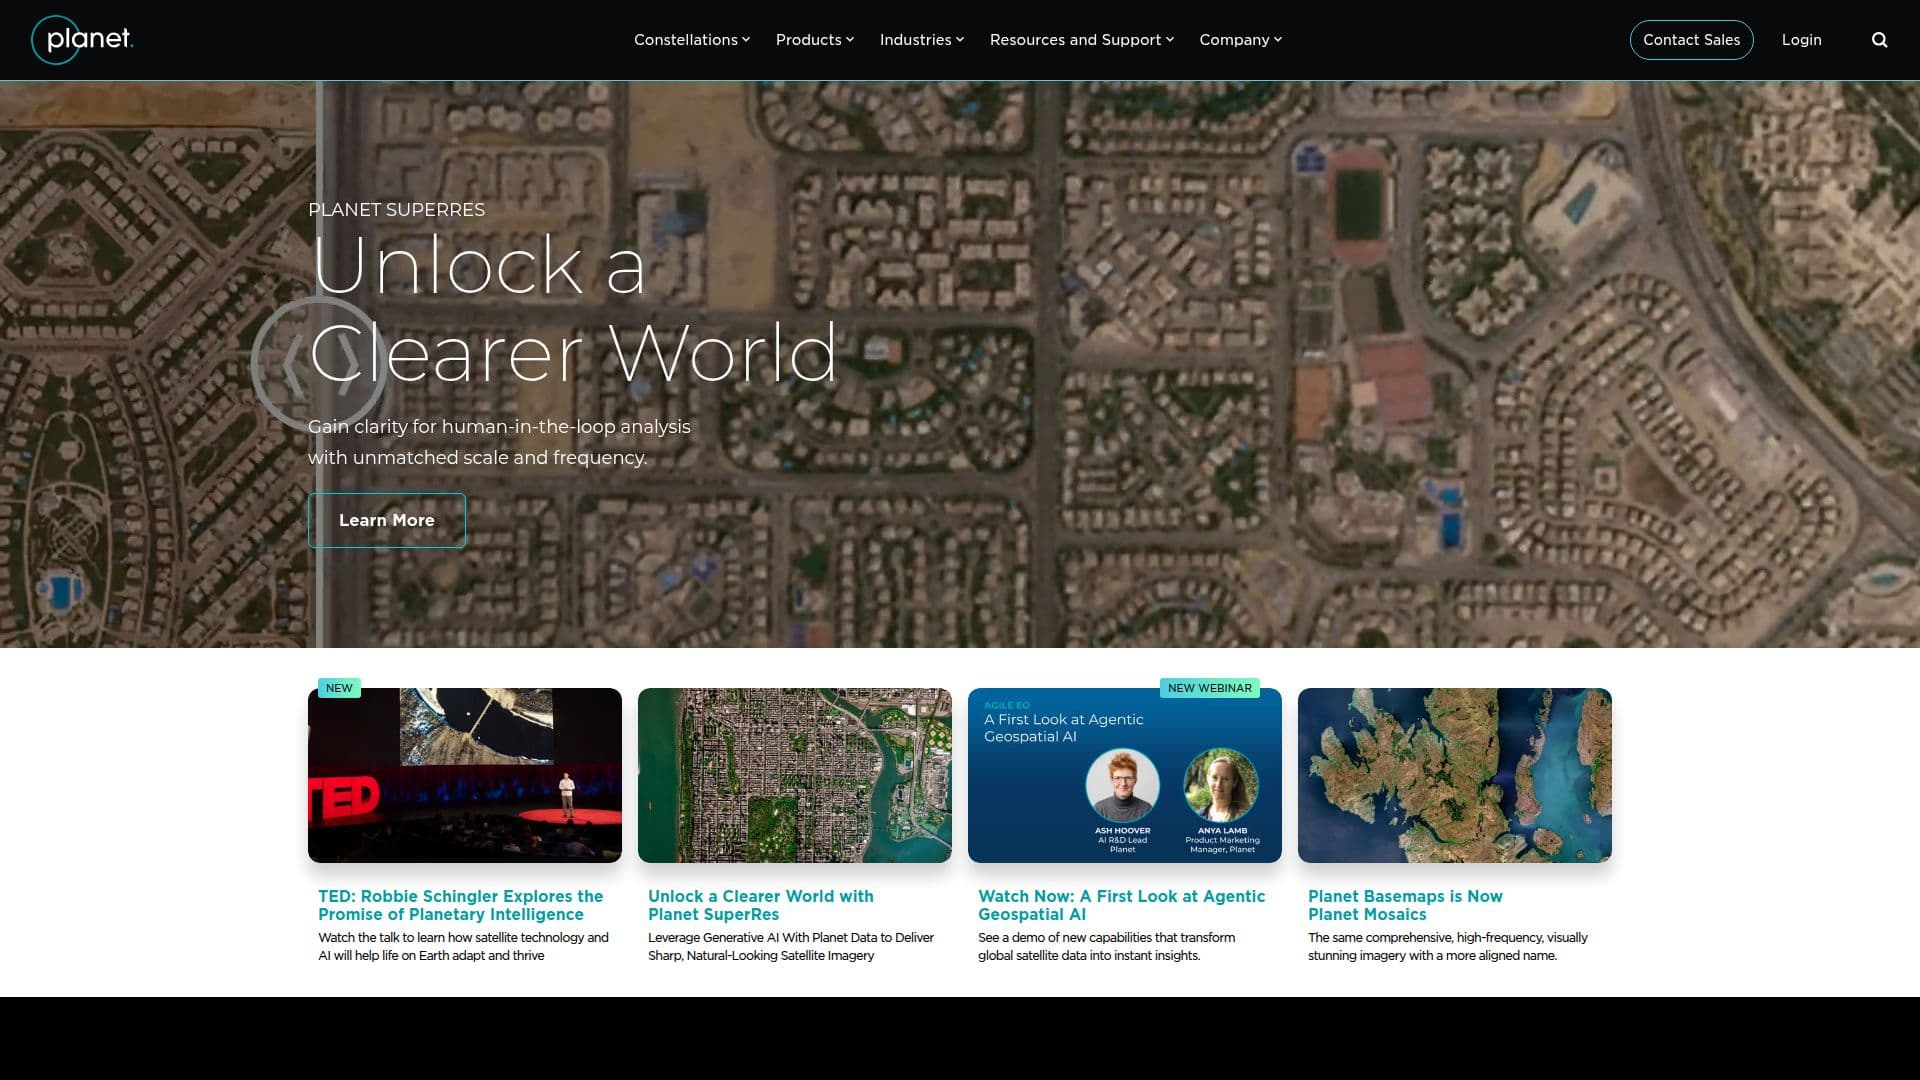
Task: Open the Agentic Geospatial AI webinar thumbnail
Action: coord(1125,775)
